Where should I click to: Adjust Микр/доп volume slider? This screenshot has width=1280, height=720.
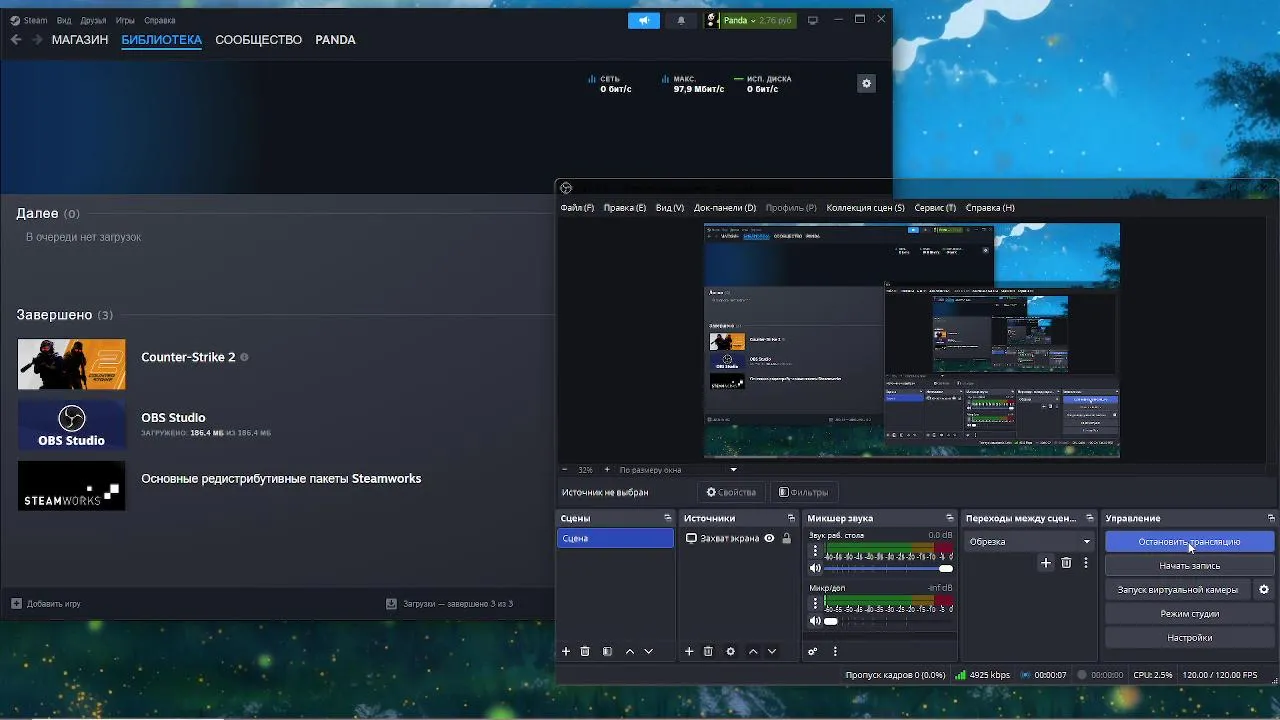[888, 621]
